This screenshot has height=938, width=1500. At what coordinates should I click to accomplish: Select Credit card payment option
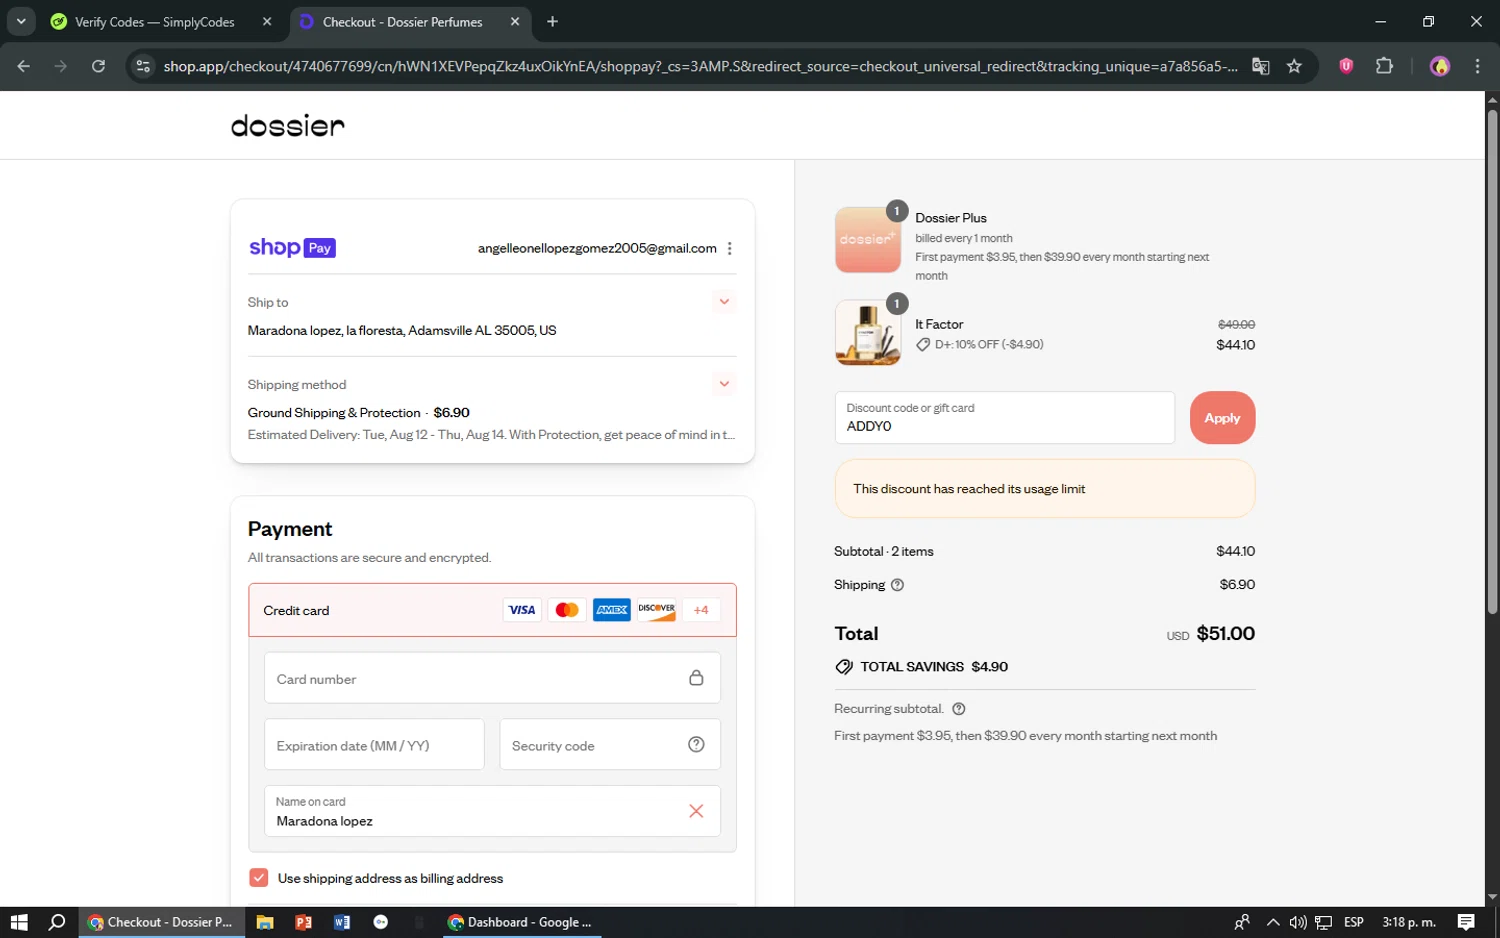[492, 610]
